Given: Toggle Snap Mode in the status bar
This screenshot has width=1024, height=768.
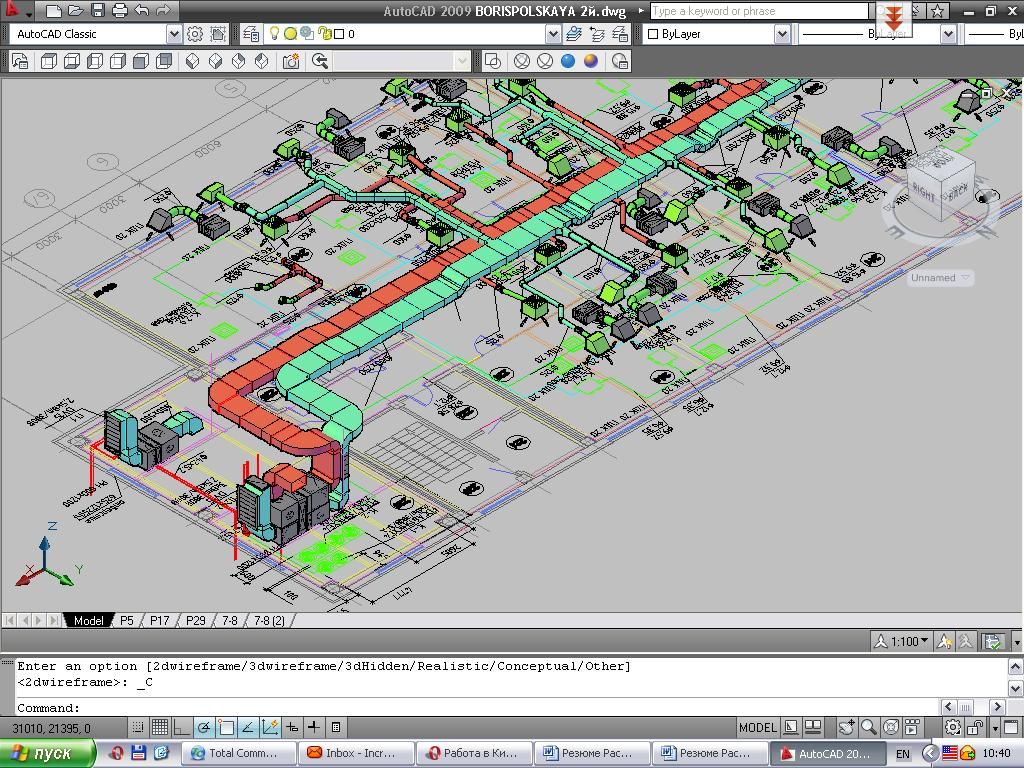Looking at the screenshot, I should click(x=139, y=727).
